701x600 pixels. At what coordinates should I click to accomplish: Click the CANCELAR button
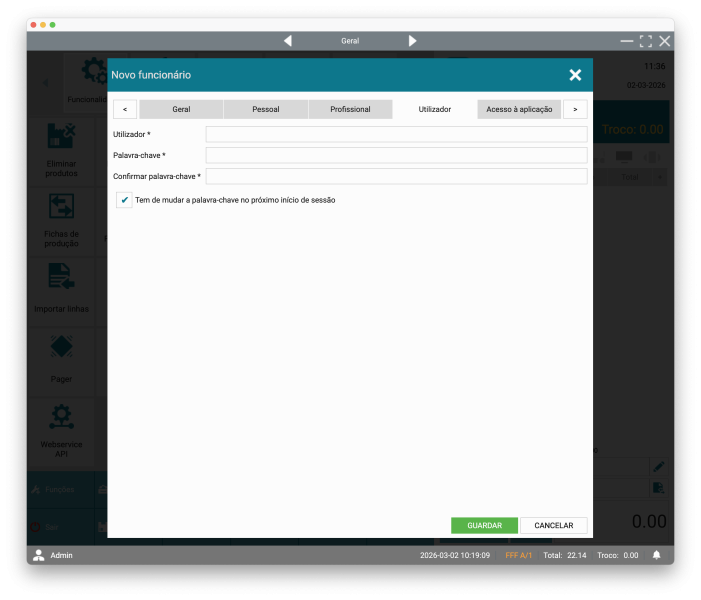coord(553,525)
